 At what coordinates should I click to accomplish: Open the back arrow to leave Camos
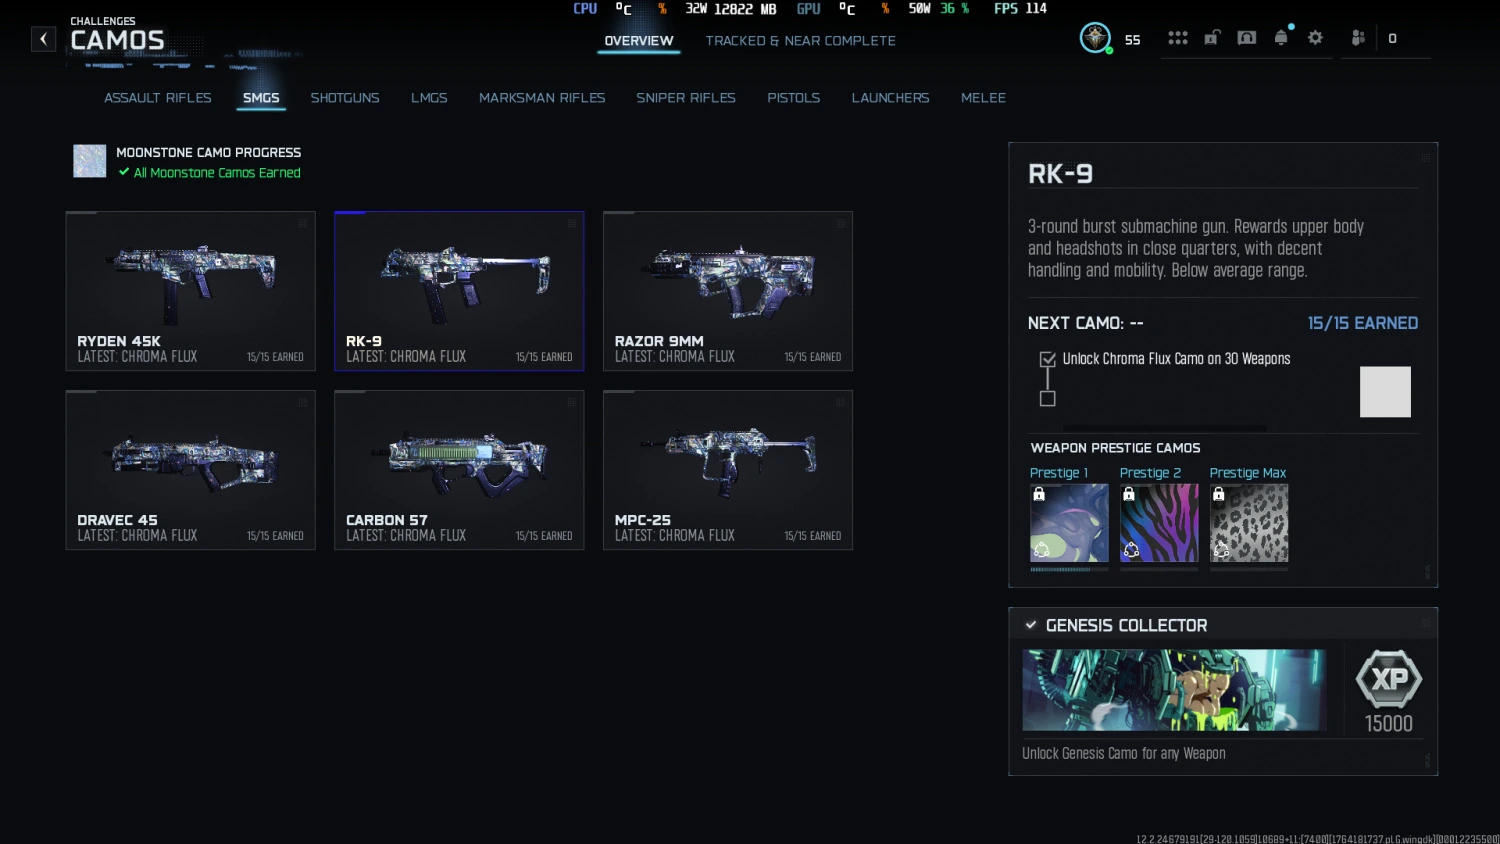43,38
